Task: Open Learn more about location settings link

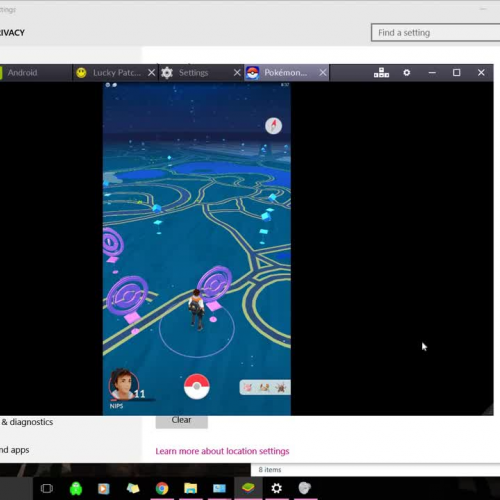Action: (222, 451)
